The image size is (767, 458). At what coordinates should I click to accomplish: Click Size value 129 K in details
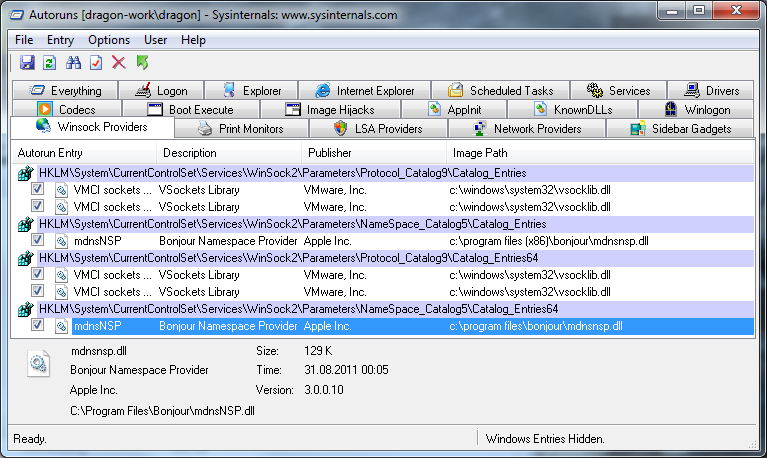pos(318,351)
